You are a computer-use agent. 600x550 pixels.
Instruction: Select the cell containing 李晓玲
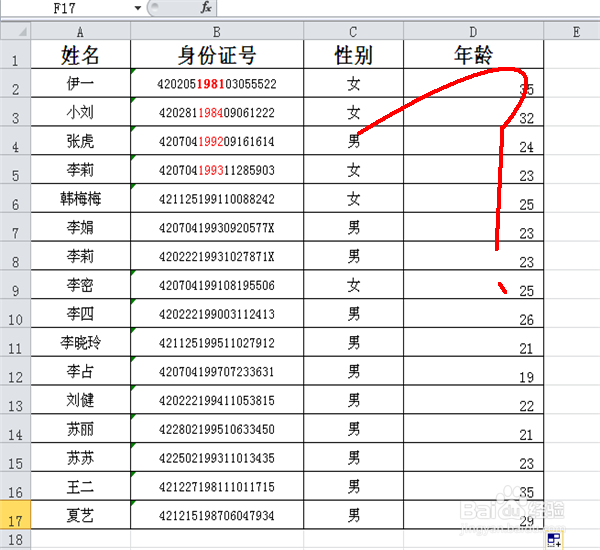[x=81, y=342]
